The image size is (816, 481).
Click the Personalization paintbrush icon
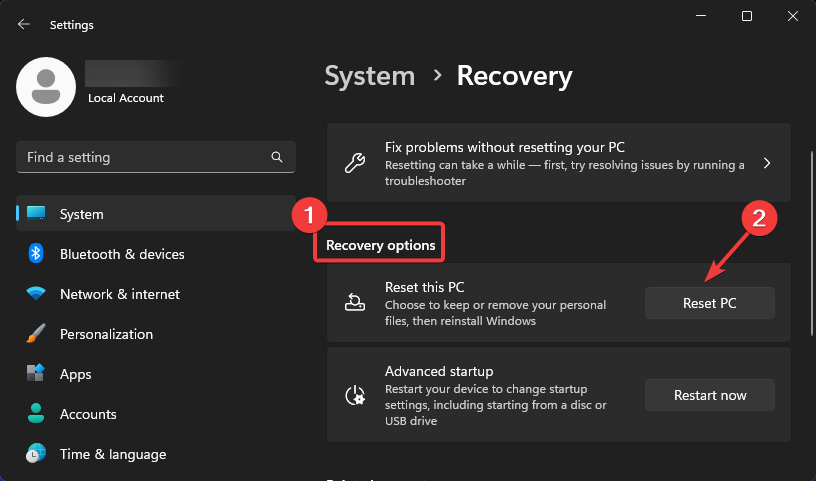[36, 334]
